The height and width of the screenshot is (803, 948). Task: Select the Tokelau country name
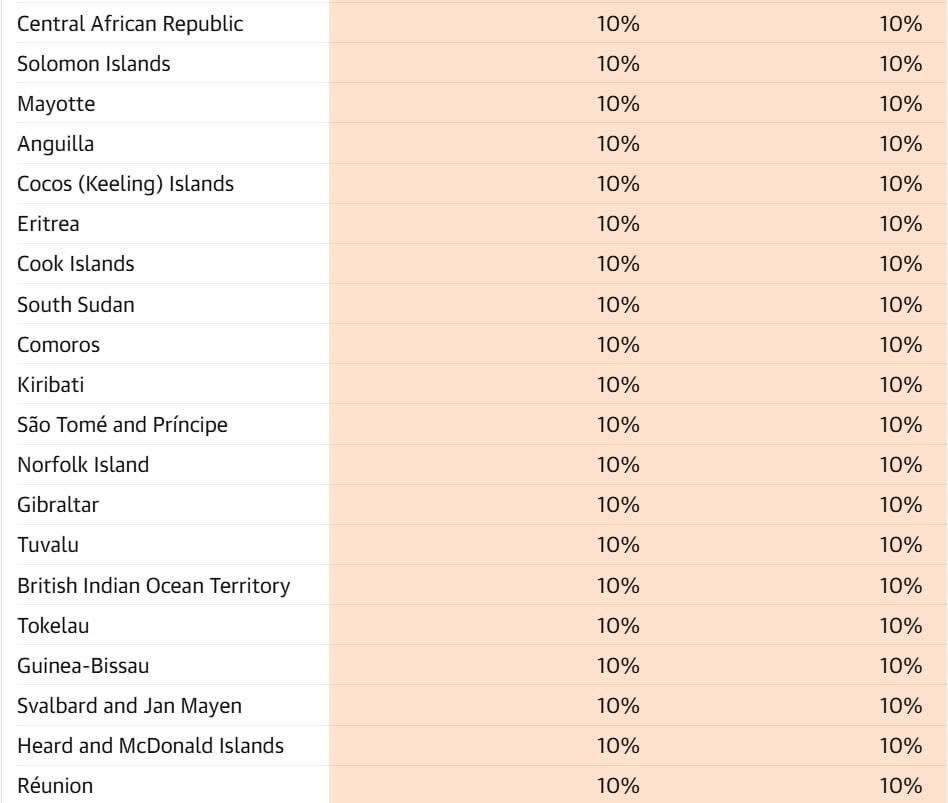pyautogui.click(x=52, y=626)
